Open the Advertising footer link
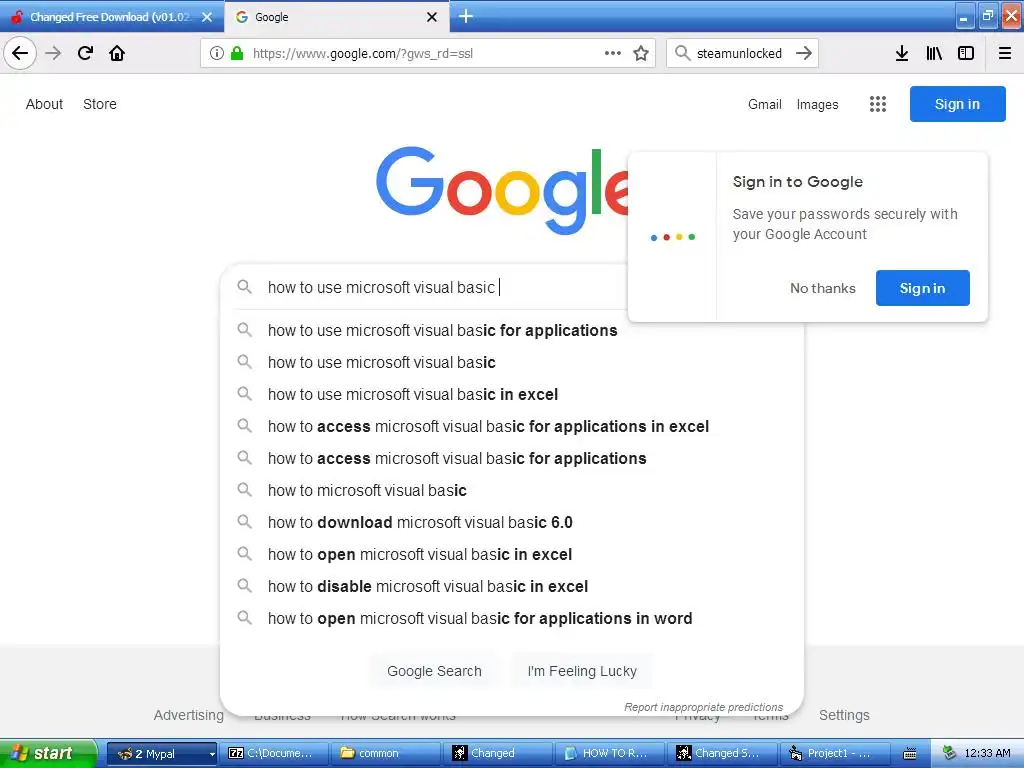Screen dimensions: 1024x768 point(188,715)
